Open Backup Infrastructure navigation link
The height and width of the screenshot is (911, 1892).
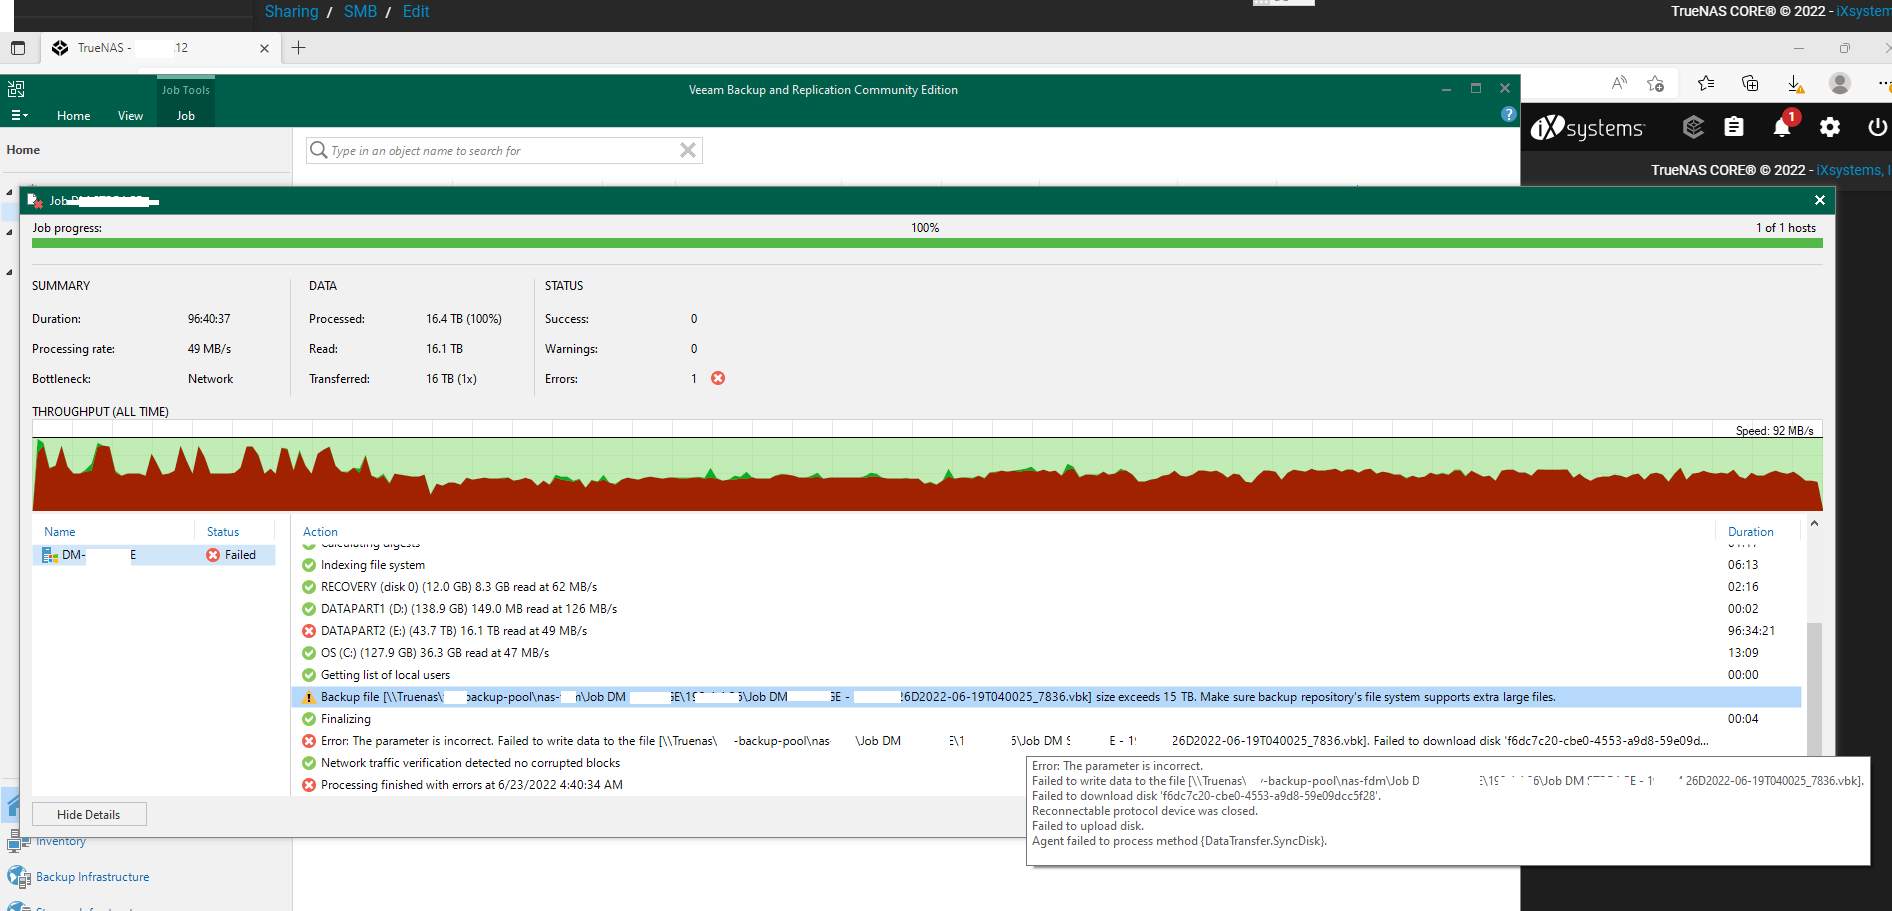click(x=92, y=877)
